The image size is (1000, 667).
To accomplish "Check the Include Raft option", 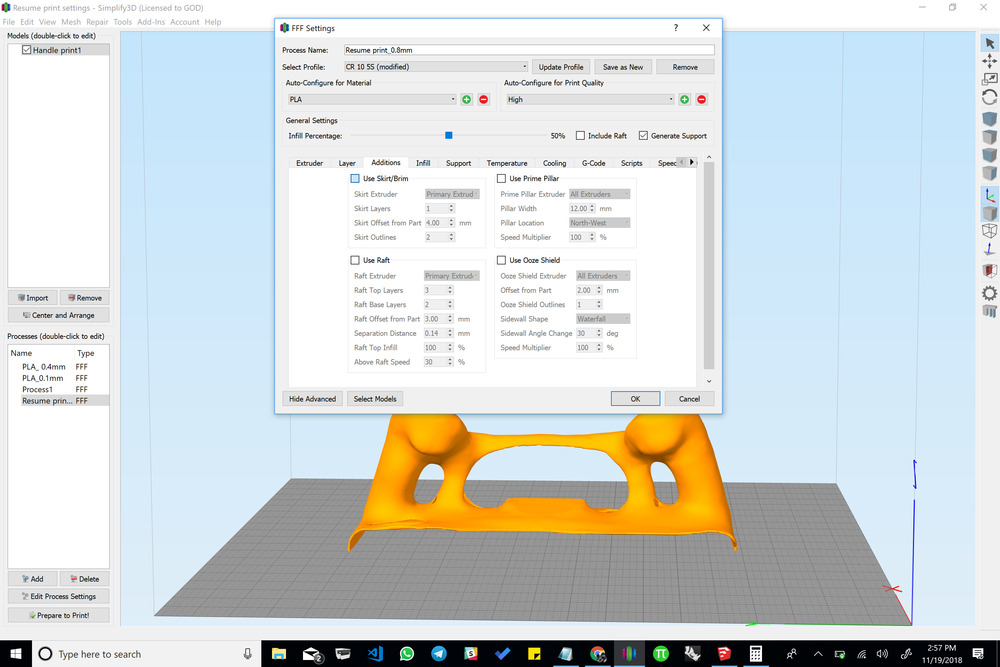I will pos(580,136).
